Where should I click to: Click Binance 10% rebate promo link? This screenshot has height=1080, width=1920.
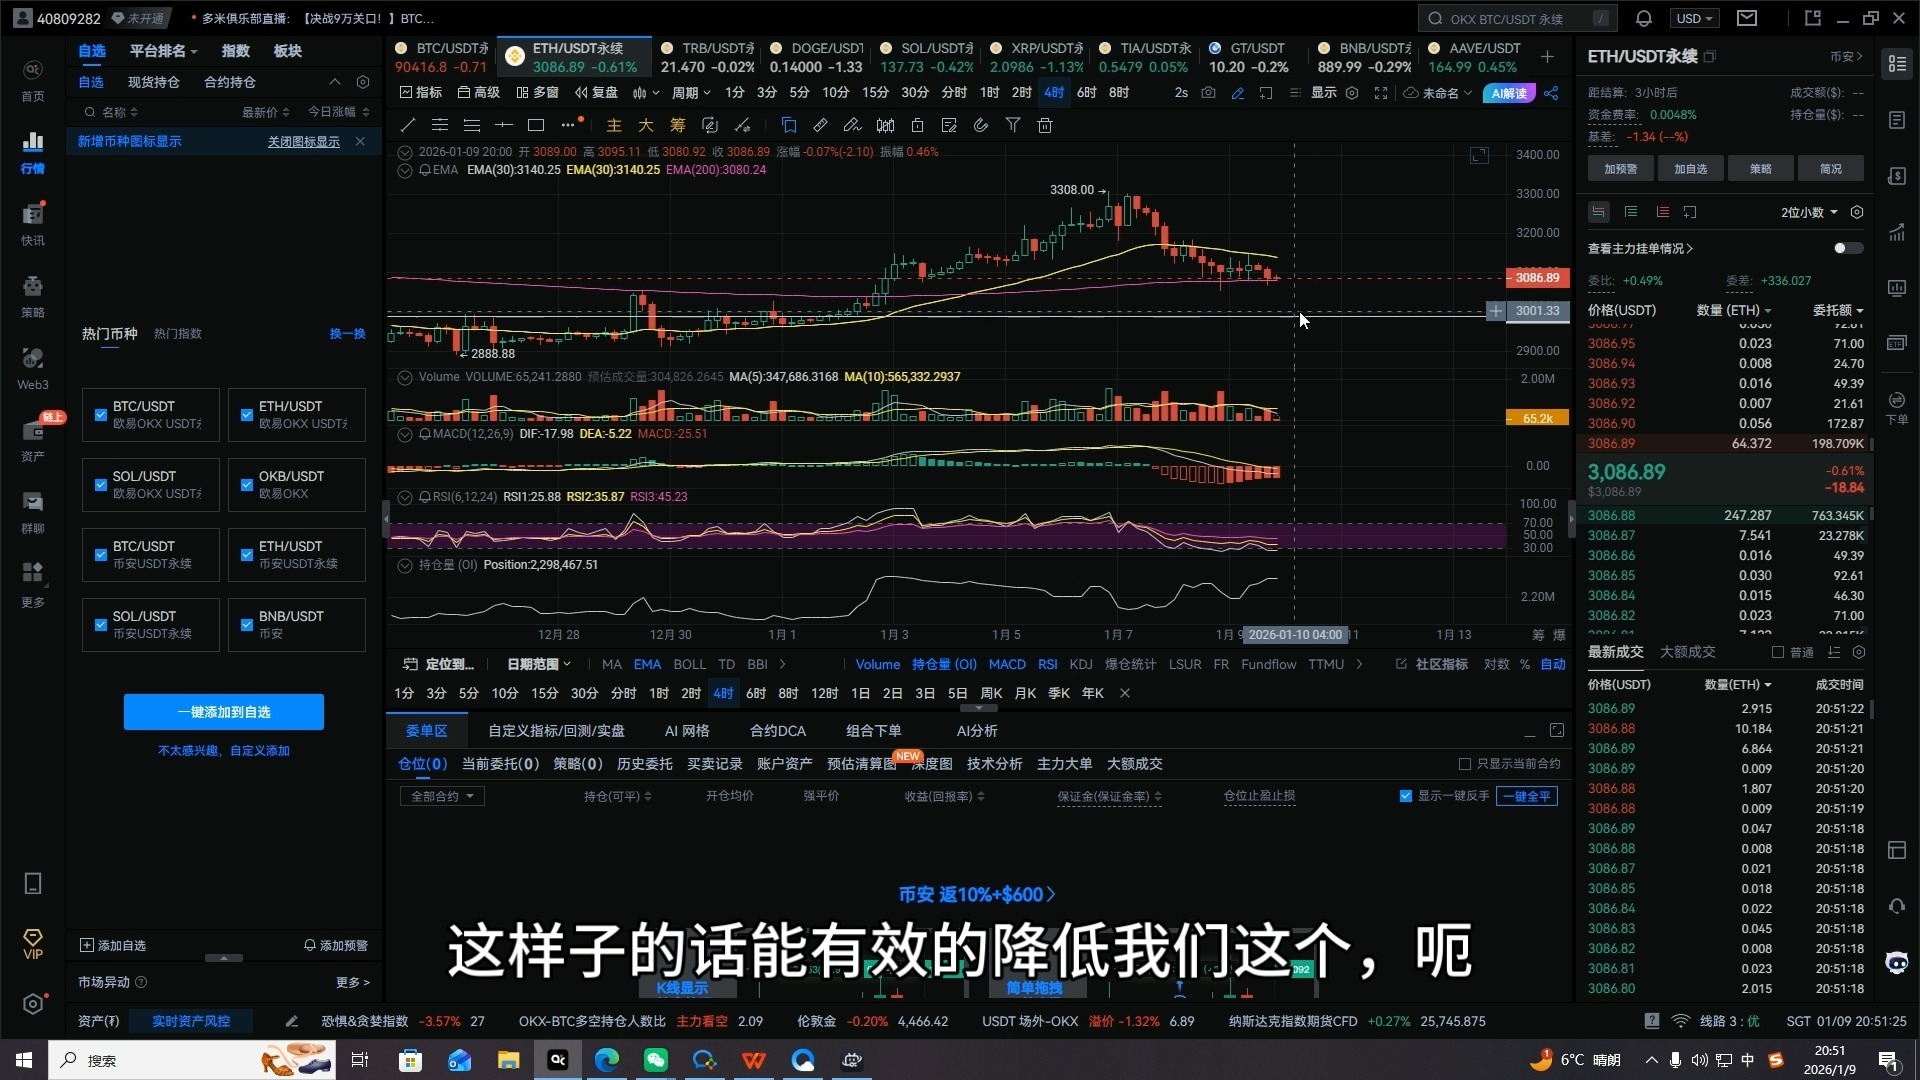[977, 895]
